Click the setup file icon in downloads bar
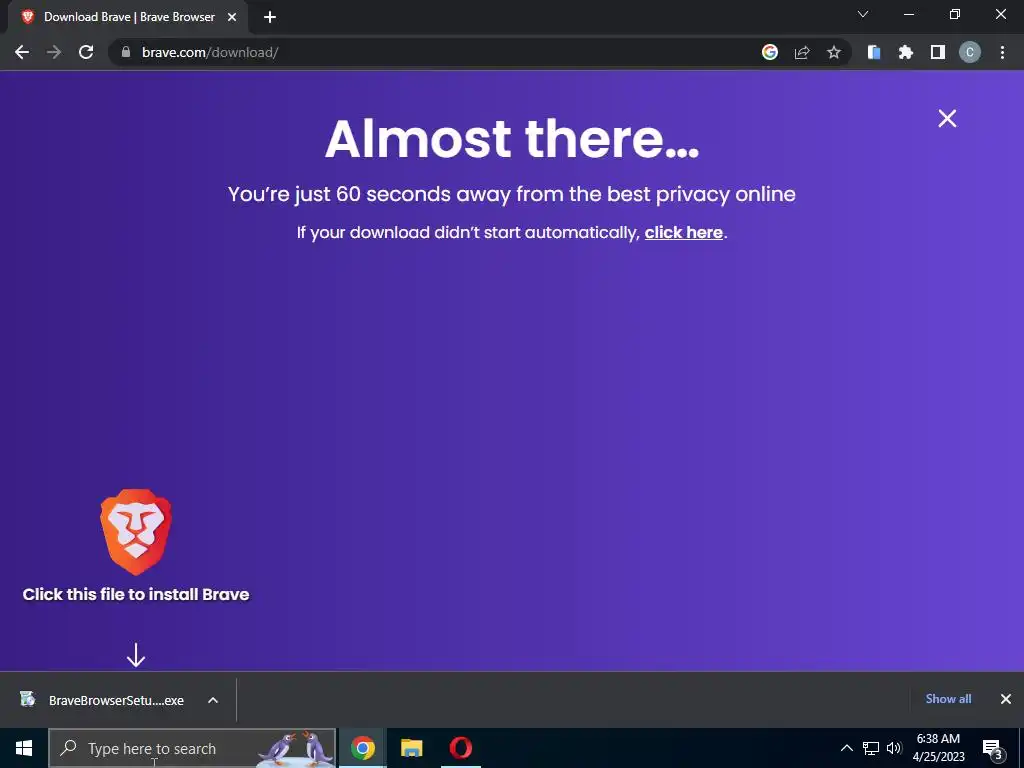Viewport: 1024px width, 768px height. coord(27,699)
